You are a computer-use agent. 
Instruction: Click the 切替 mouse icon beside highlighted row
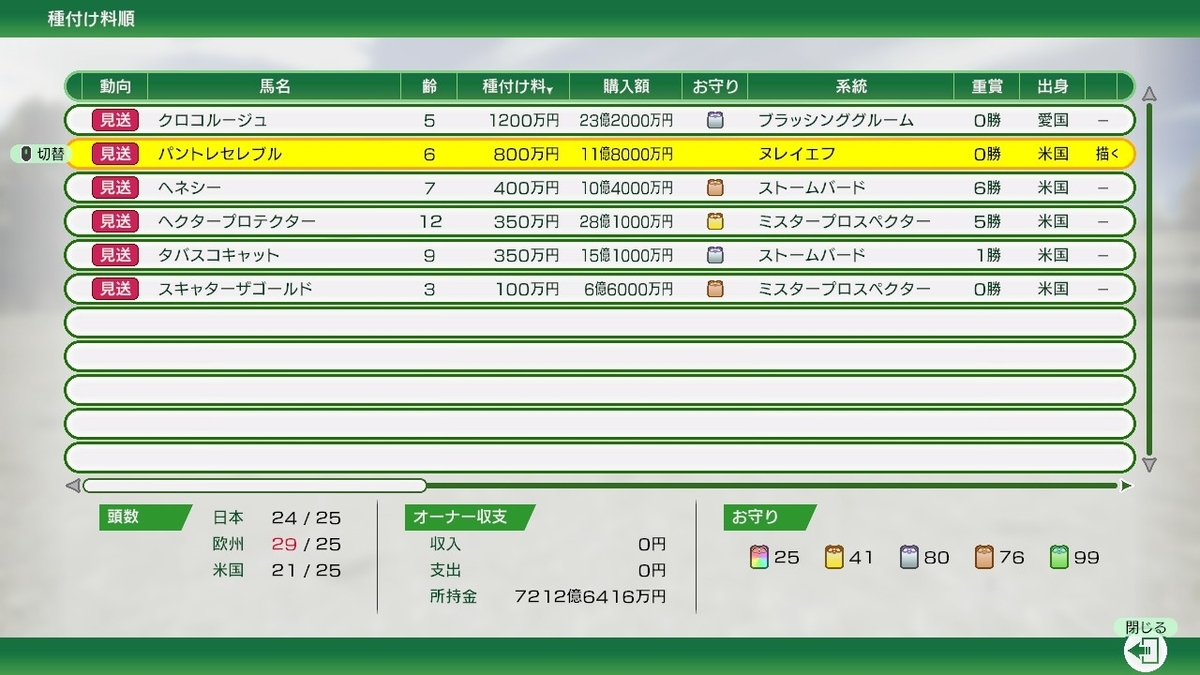pos(27,154)
